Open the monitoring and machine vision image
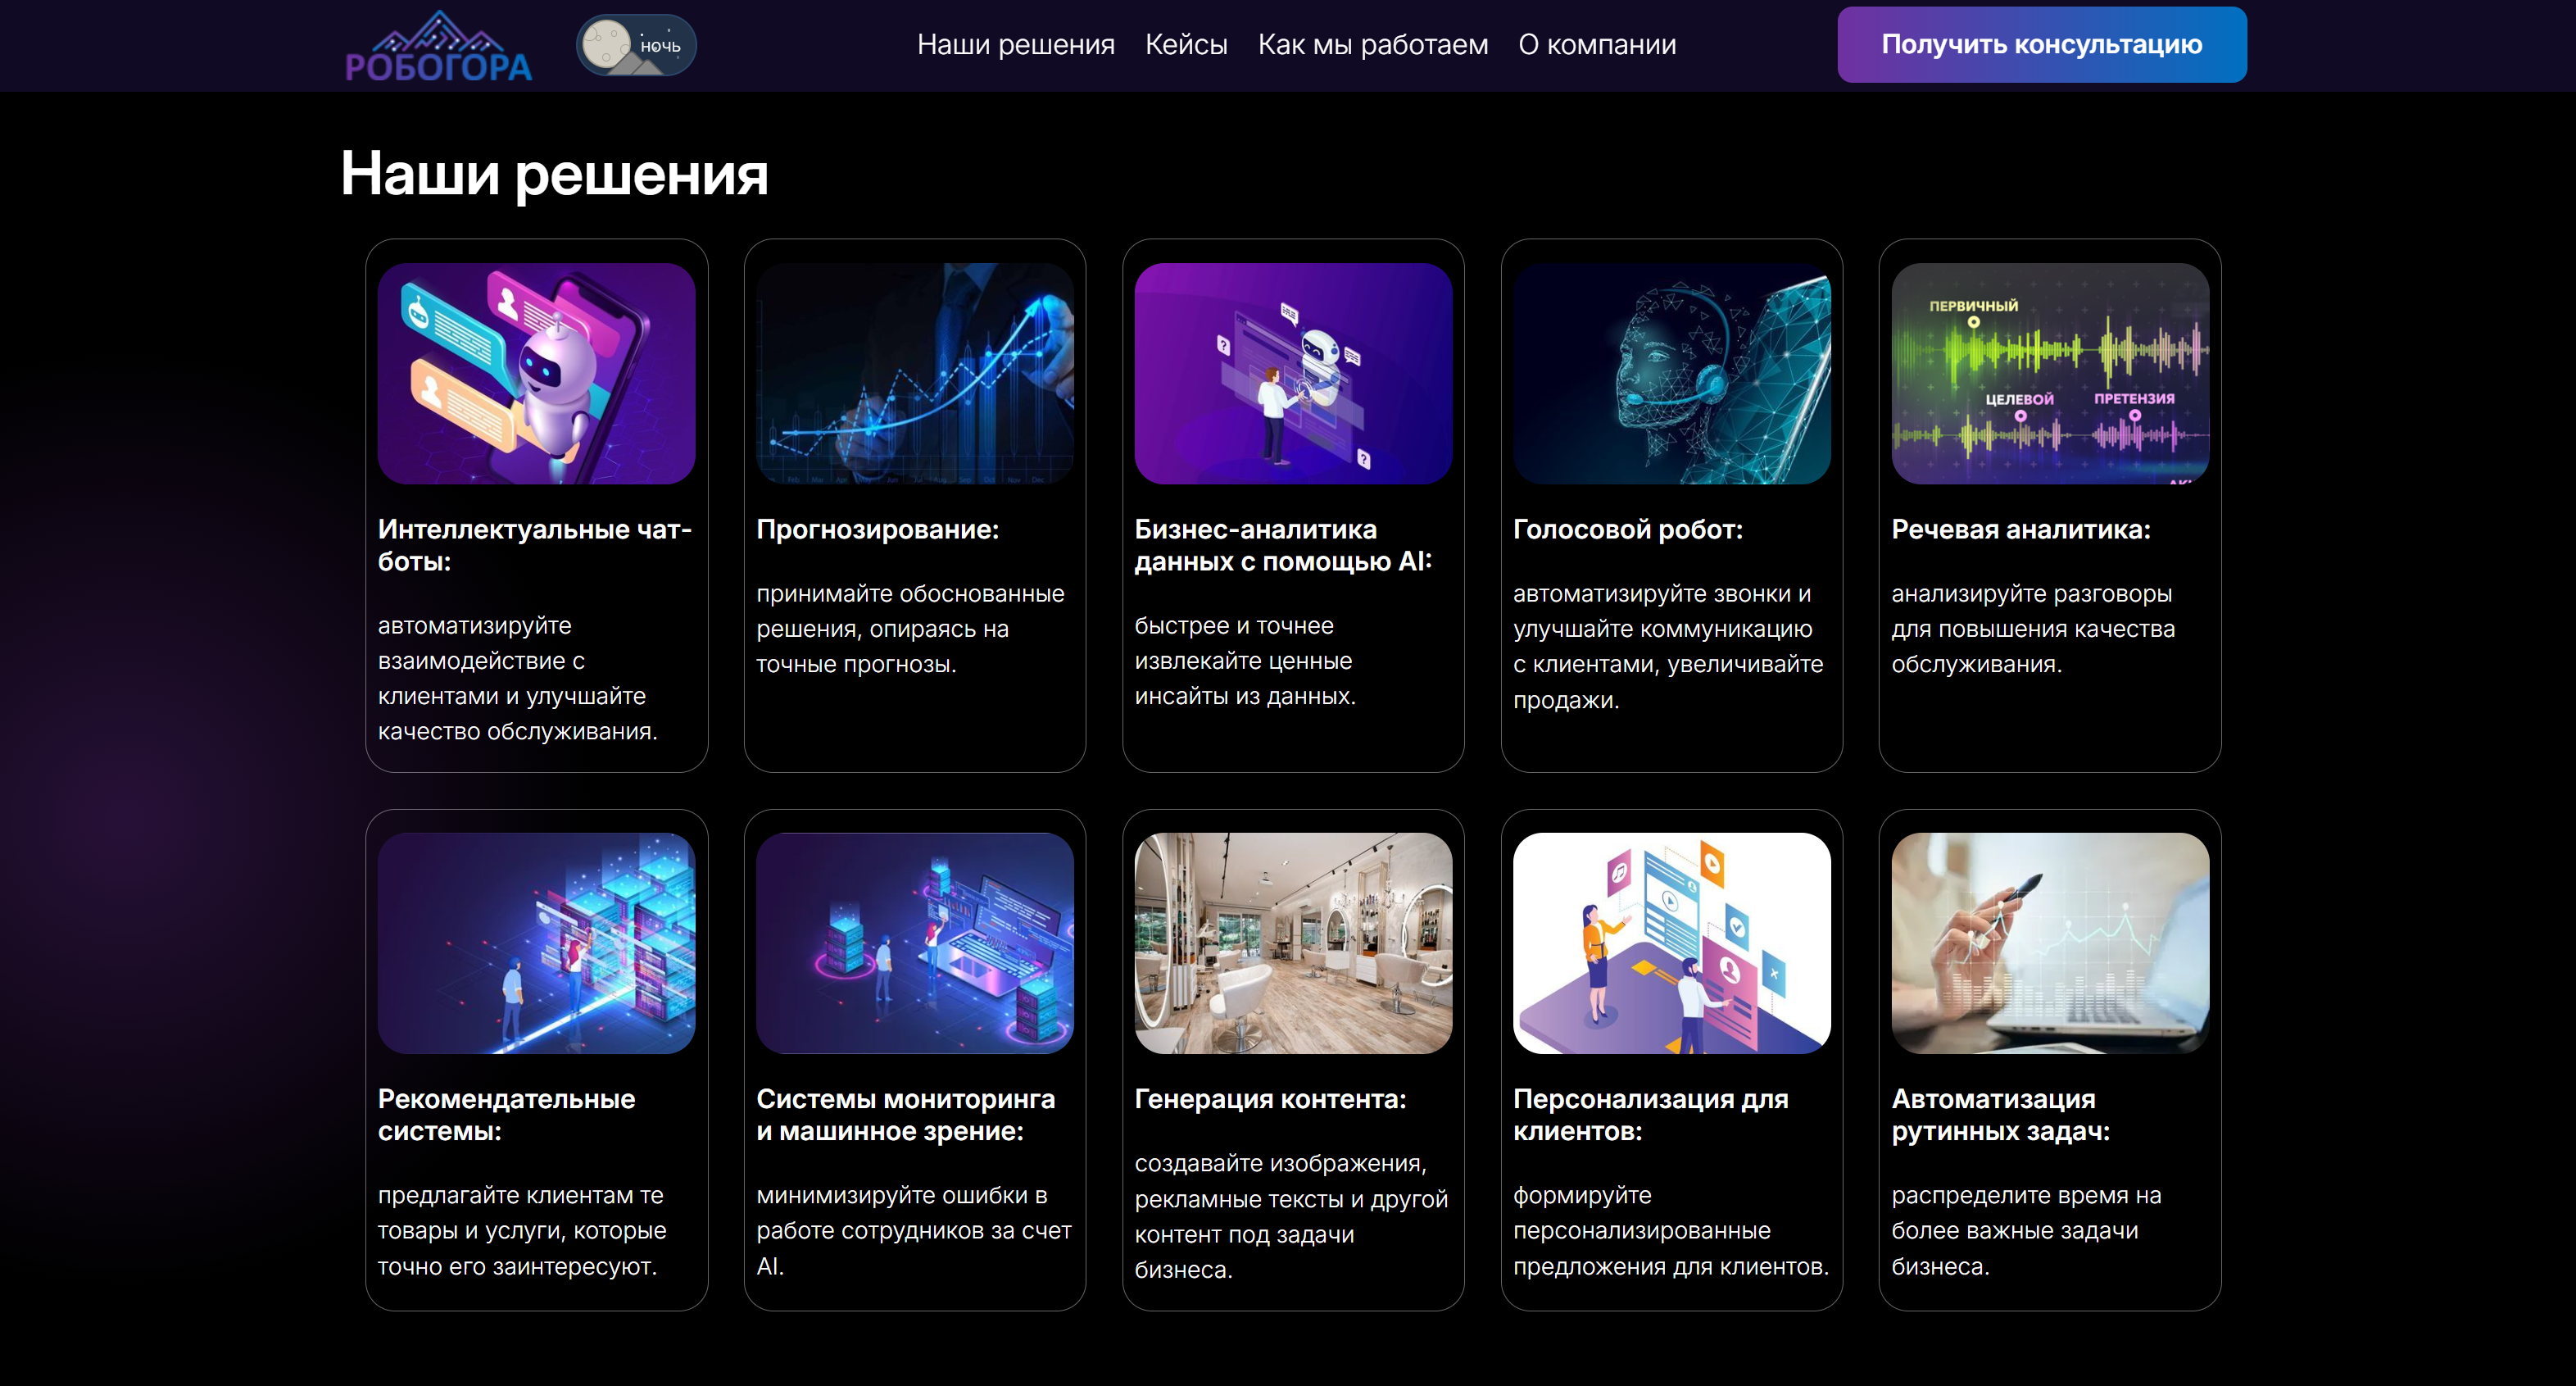This screenshot has width=2576, height=1386. tap(915, 943)
